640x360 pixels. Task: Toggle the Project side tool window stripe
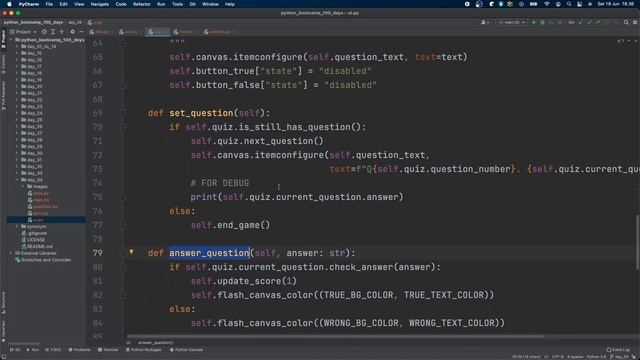pos(3,39)
